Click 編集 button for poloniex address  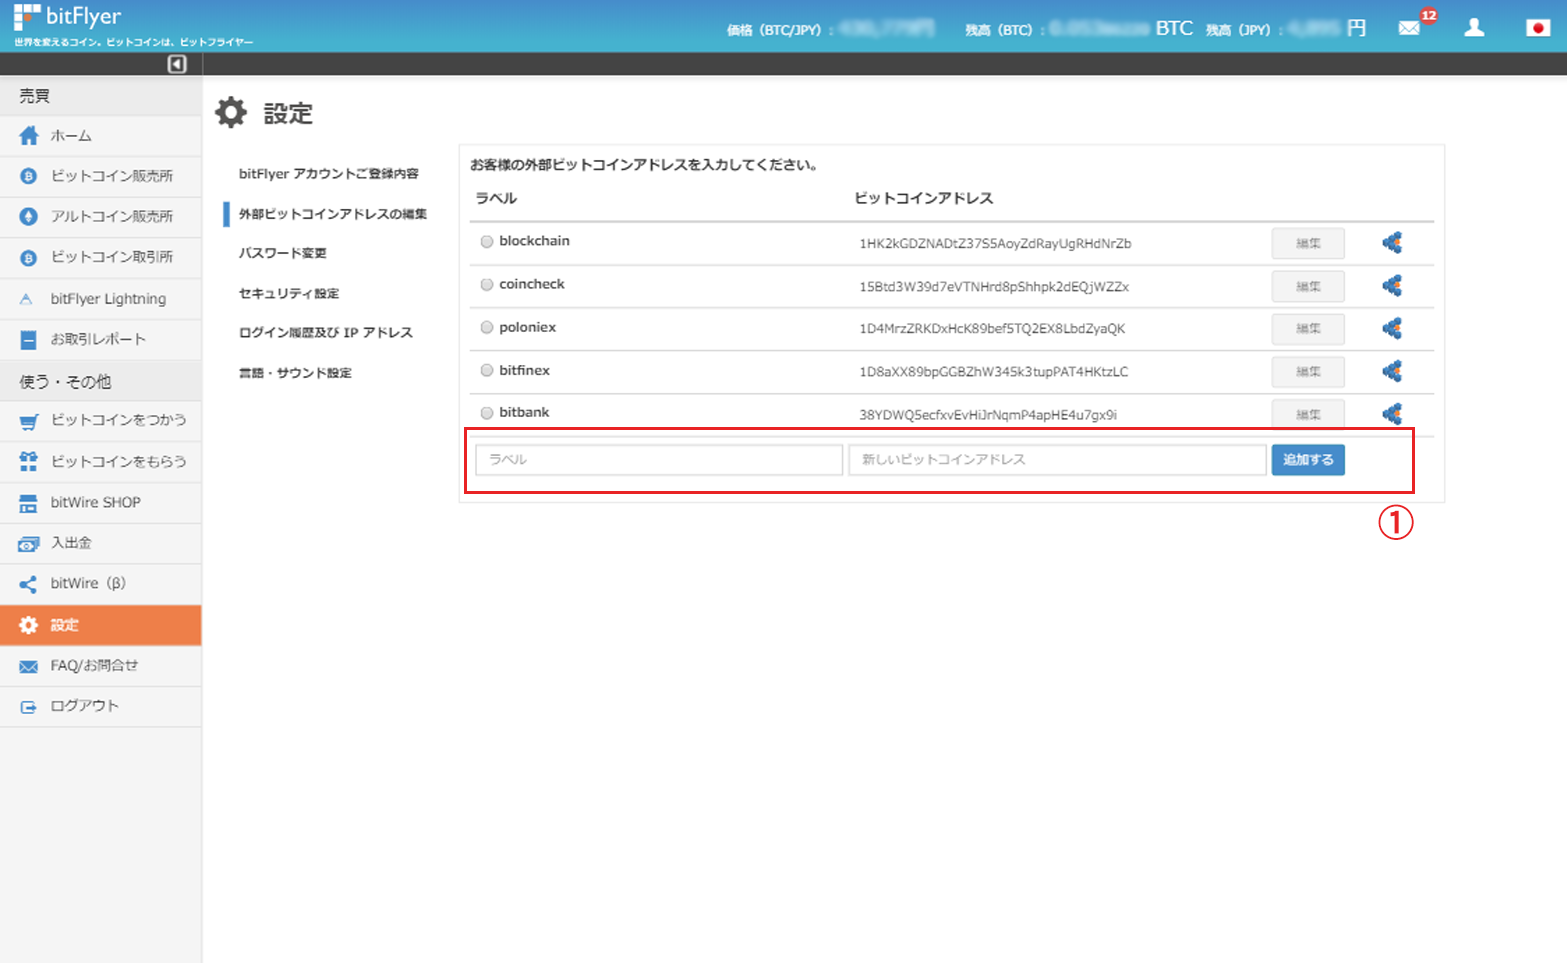tap(1308, 328)
